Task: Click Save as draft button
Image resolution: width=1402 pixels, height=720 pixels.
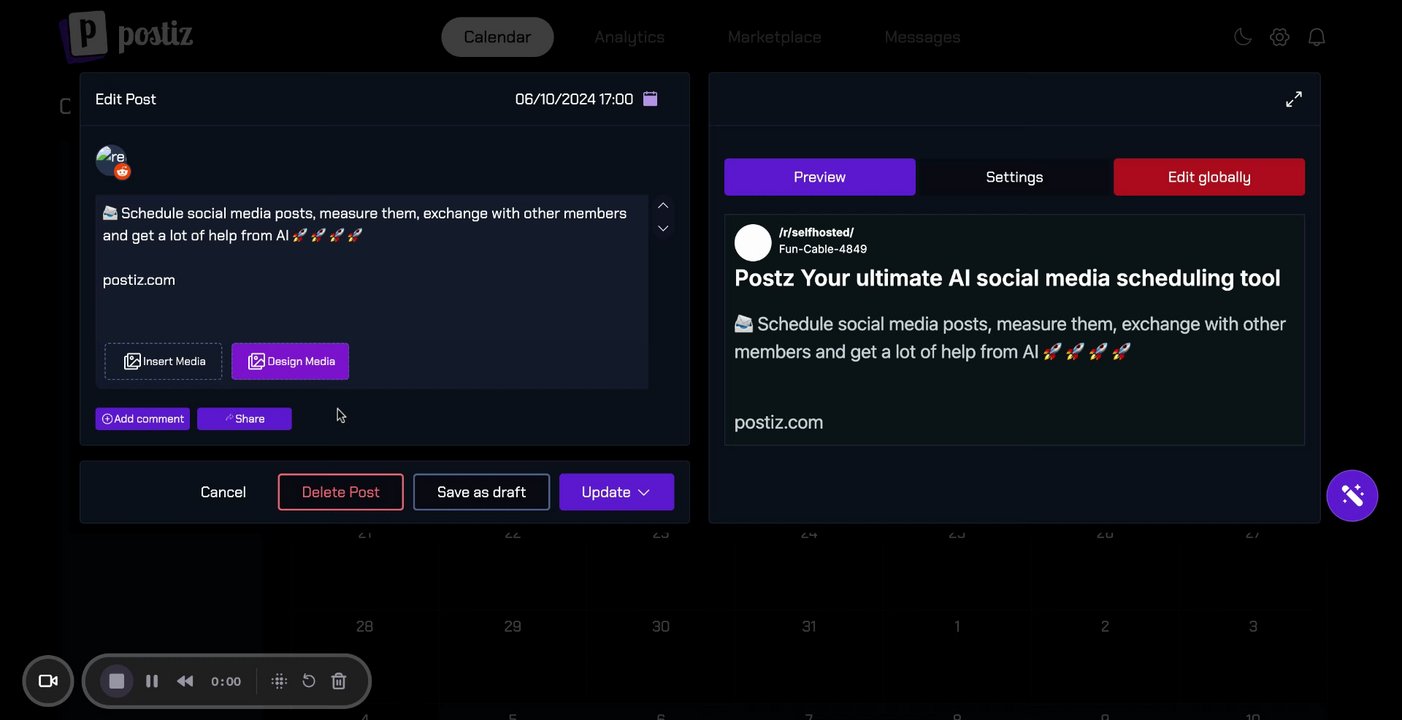Action: (481, 492)
